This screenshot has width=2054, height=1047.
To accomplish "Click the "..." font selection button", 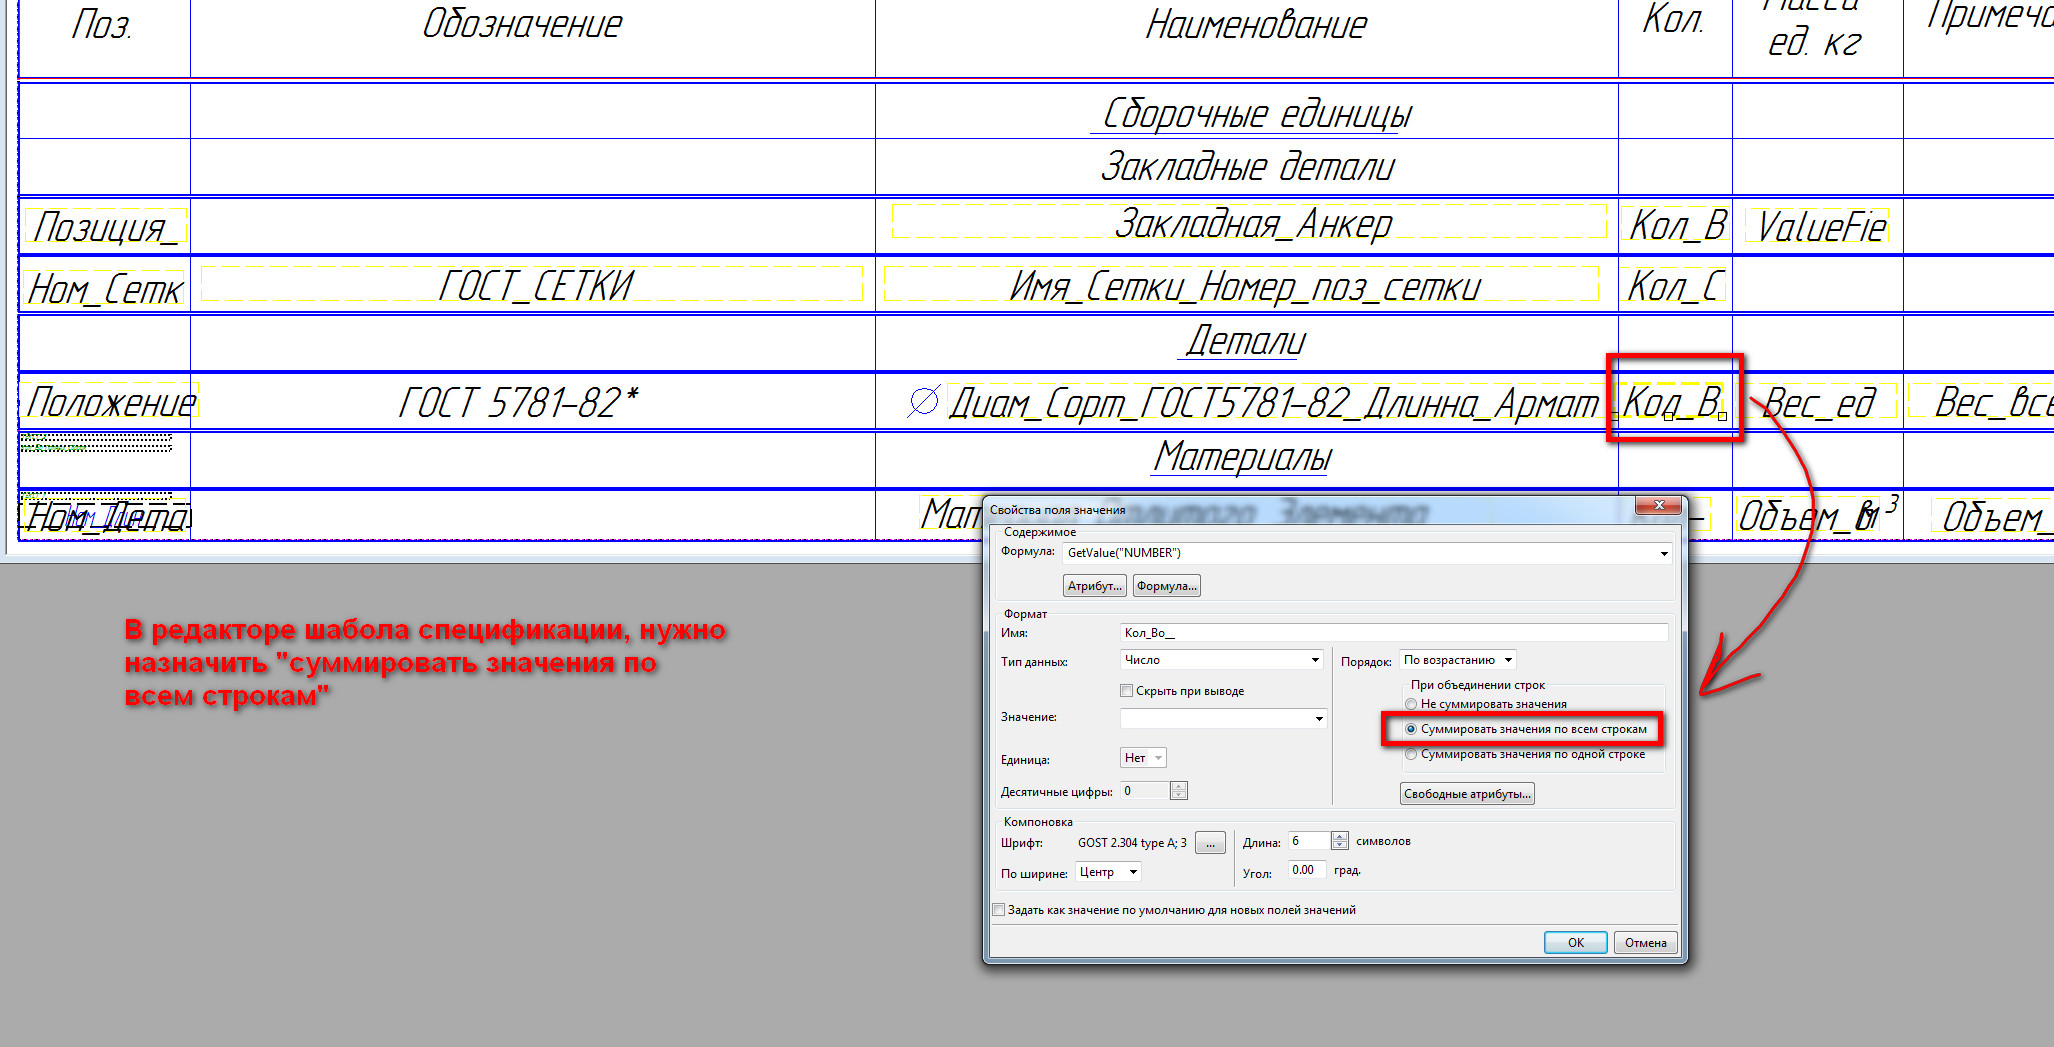I will 1210,843.
